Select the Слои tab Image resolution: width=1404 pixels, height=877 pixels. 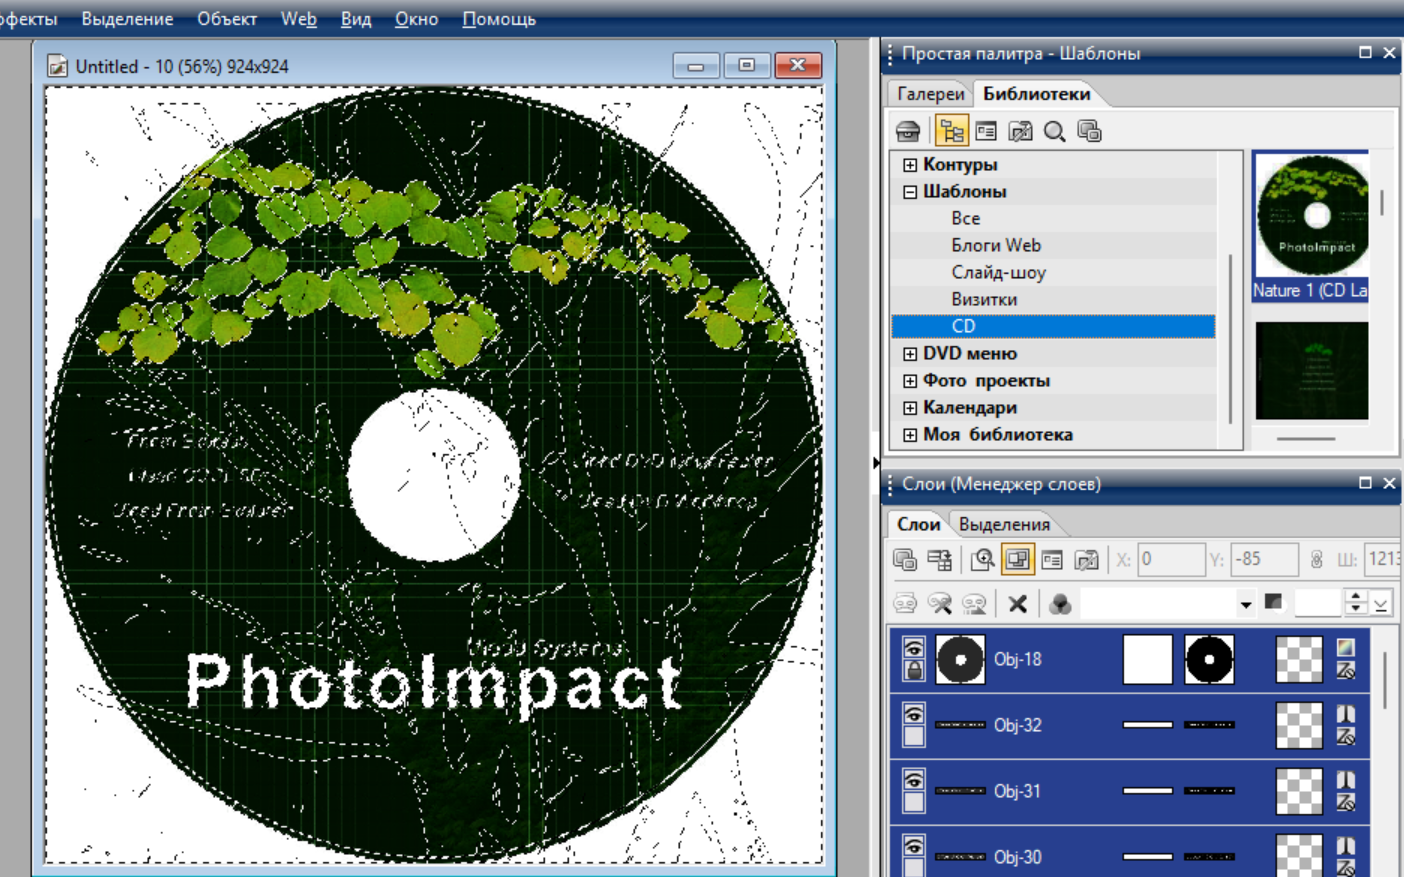pos(918,524)
